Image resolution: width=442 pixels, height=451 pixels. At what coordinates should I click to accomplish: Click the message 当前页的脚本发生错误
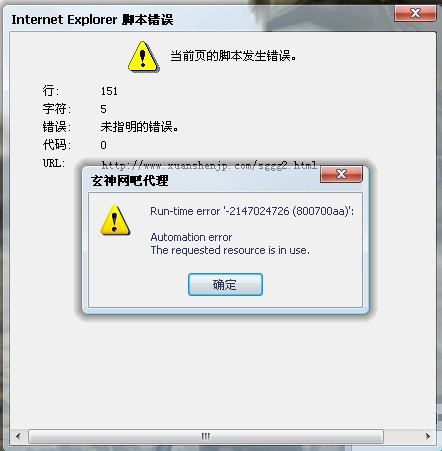pyautogui.click(x=233, y=56)
